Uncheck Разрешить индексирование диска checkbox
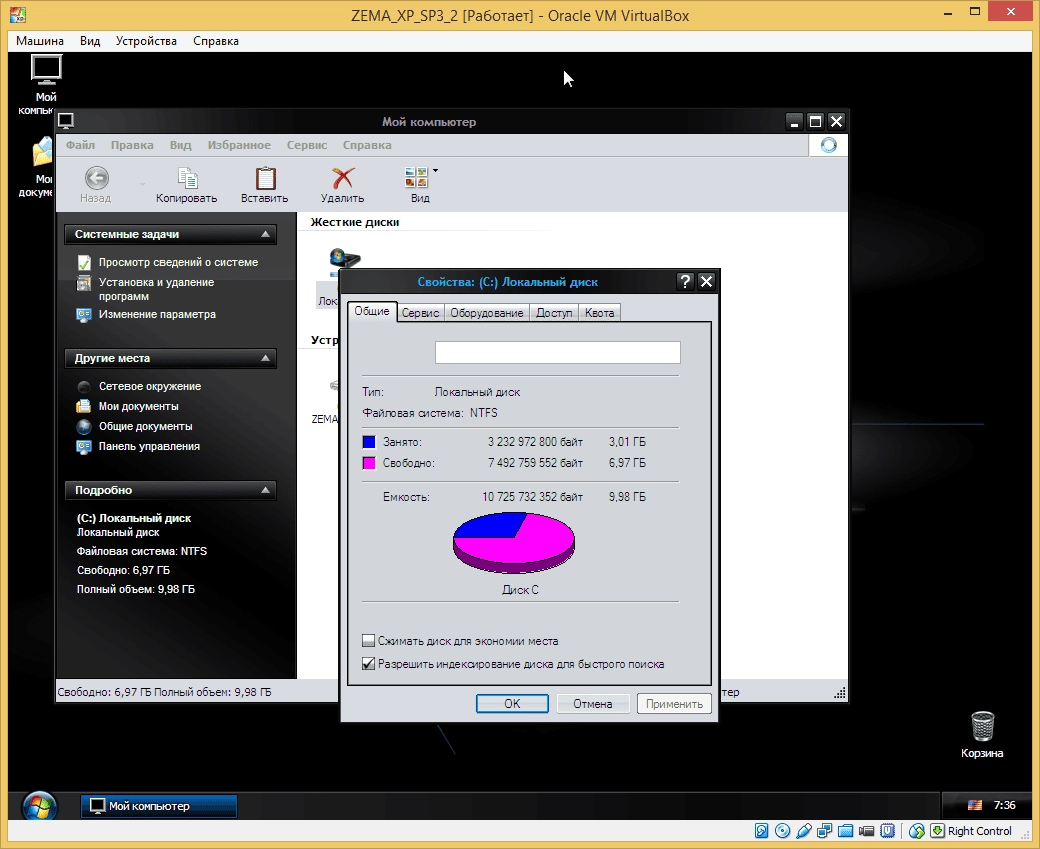Viewport: 1040px width, 849px height. coord(369,663)
